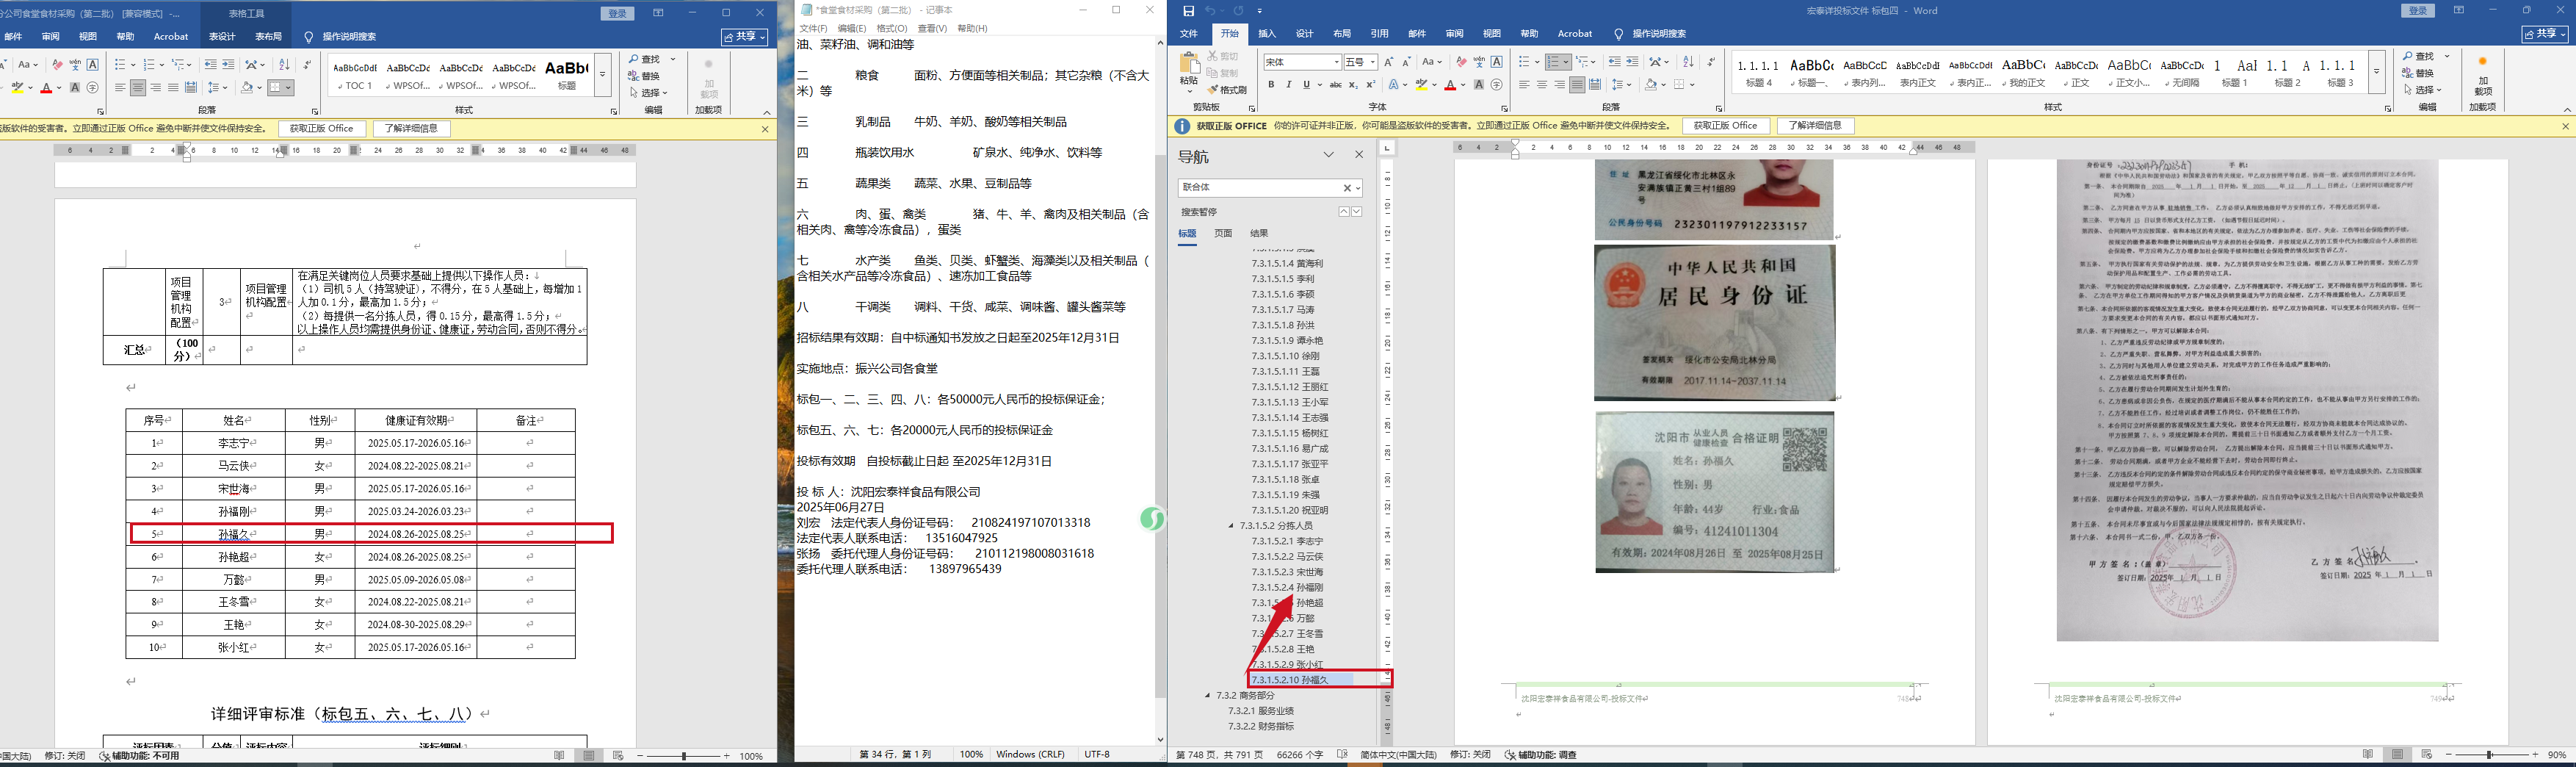This screenshot has height=767, width=2576.
Task: Open the 插入 tab in 宏泰祥 Word window
Action: (1267, 34)
